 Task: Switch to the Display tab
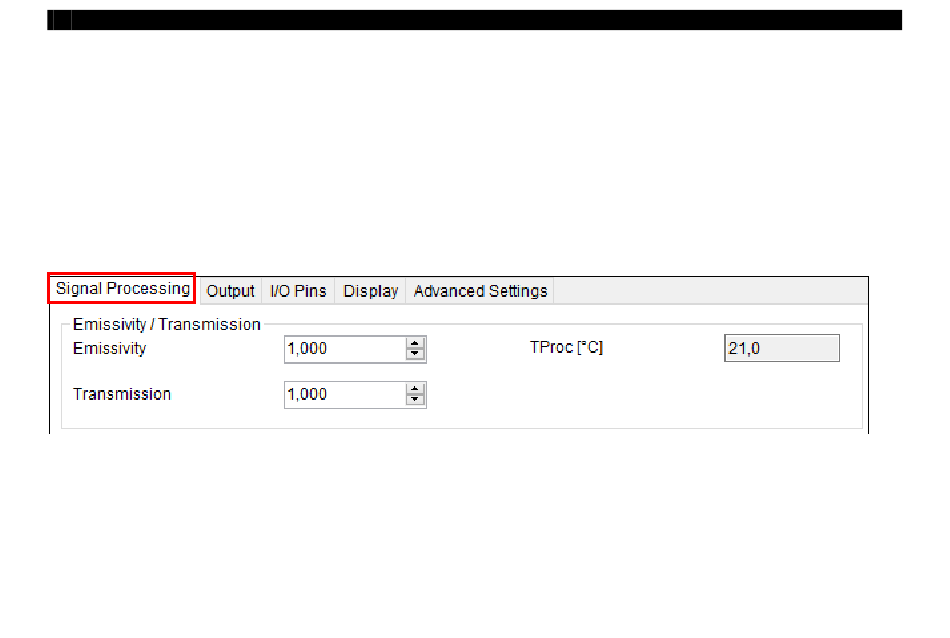tap(371, 291)
